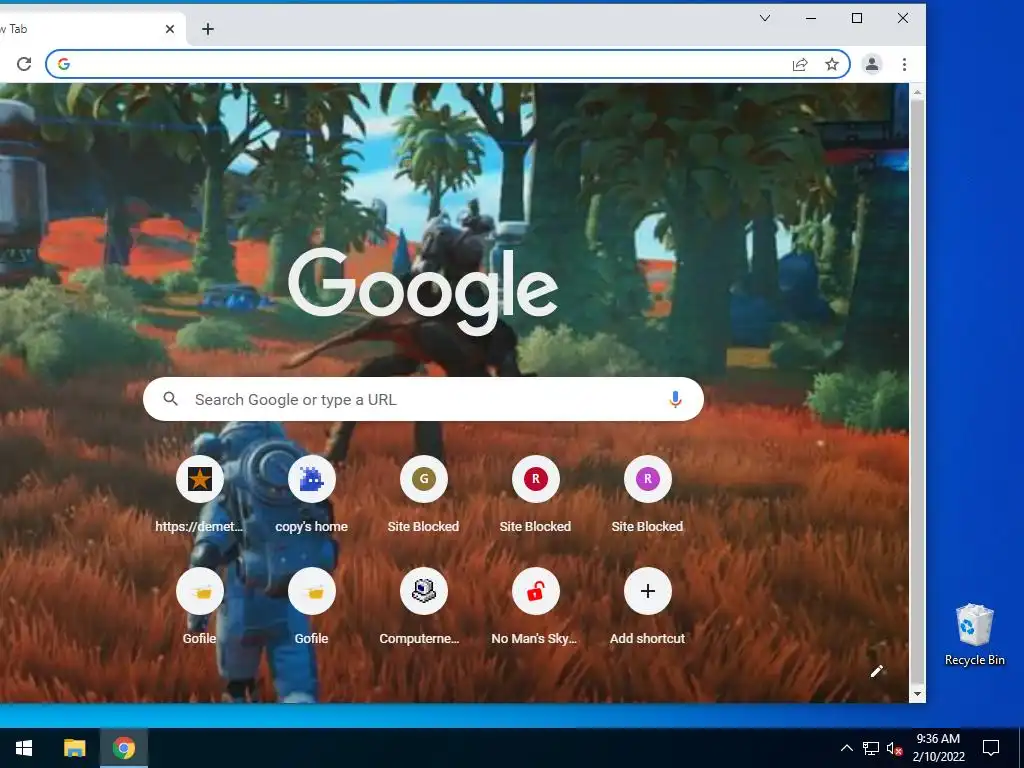Screen dimensions: 1024x768
Task: Show hidden system tray icons
Action: (x=846, y=748)
